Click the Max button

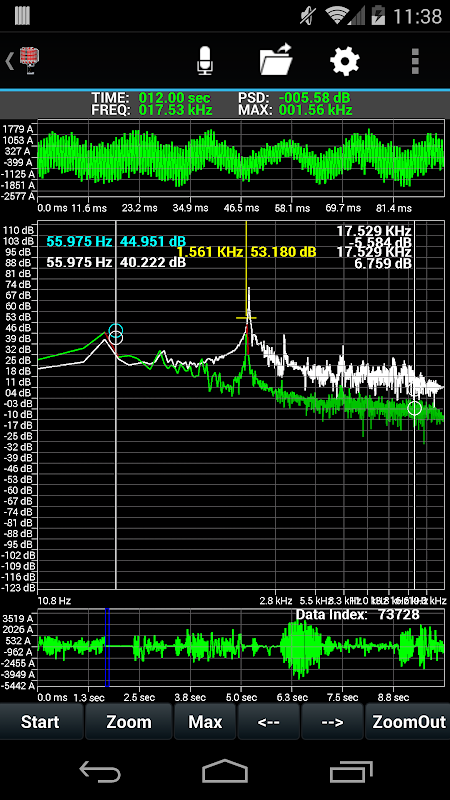(x=205, y=722)
